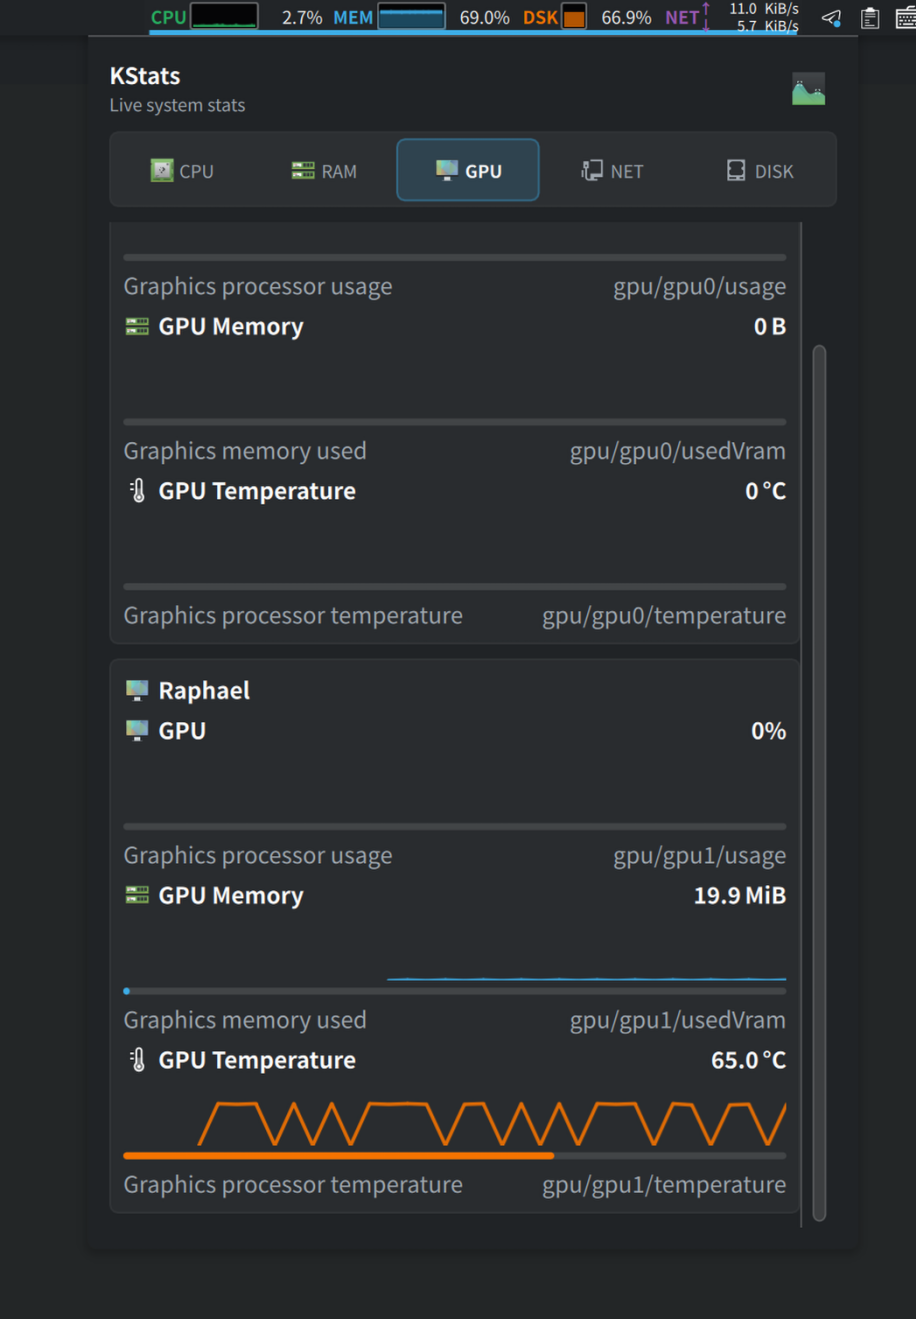Click the memory icon in the 19.9 MiB row
The width and height of the screenshot is (916, 1319).
(x=137, y=895)
